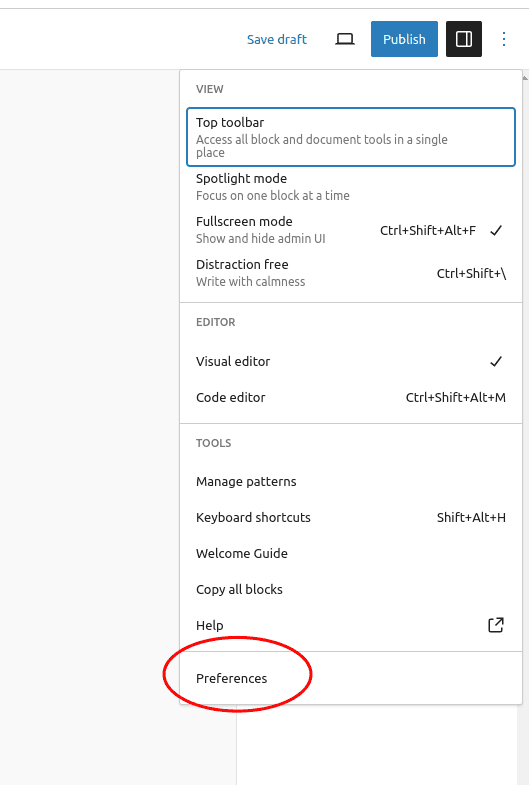Select Visual editor
Viewport: 529px width, 785px height.
(351, 361)
